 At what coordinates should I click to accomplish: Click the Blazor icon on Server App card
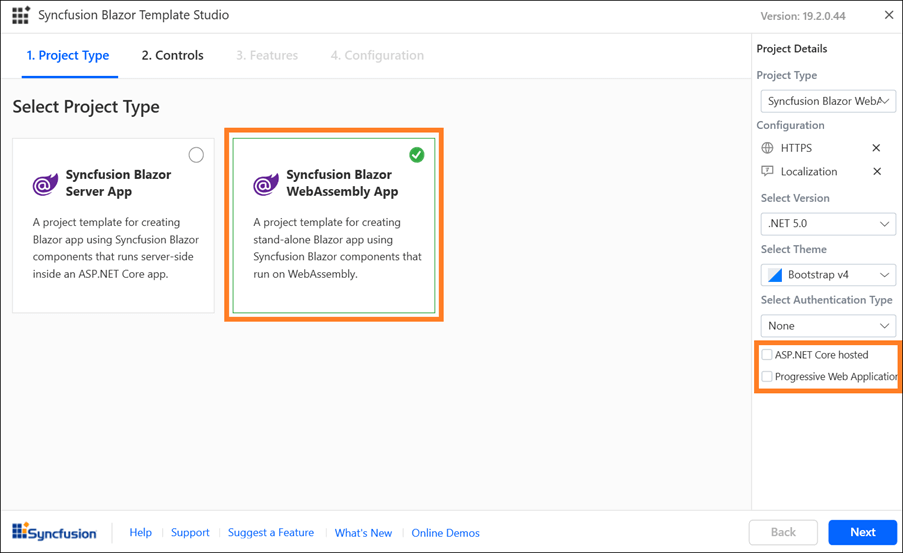(x=45, y=184)
